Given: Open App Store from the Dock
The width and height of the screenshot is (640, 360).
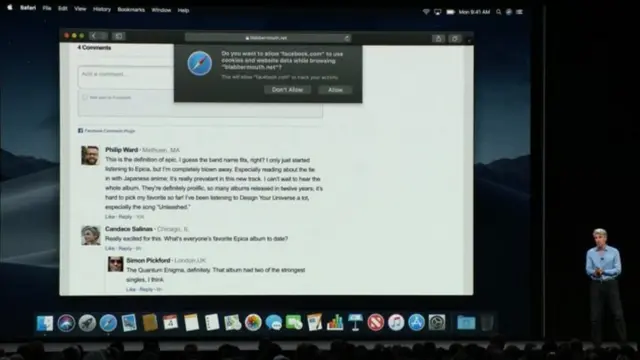Looking at the screenshot, I should (416, 323).
